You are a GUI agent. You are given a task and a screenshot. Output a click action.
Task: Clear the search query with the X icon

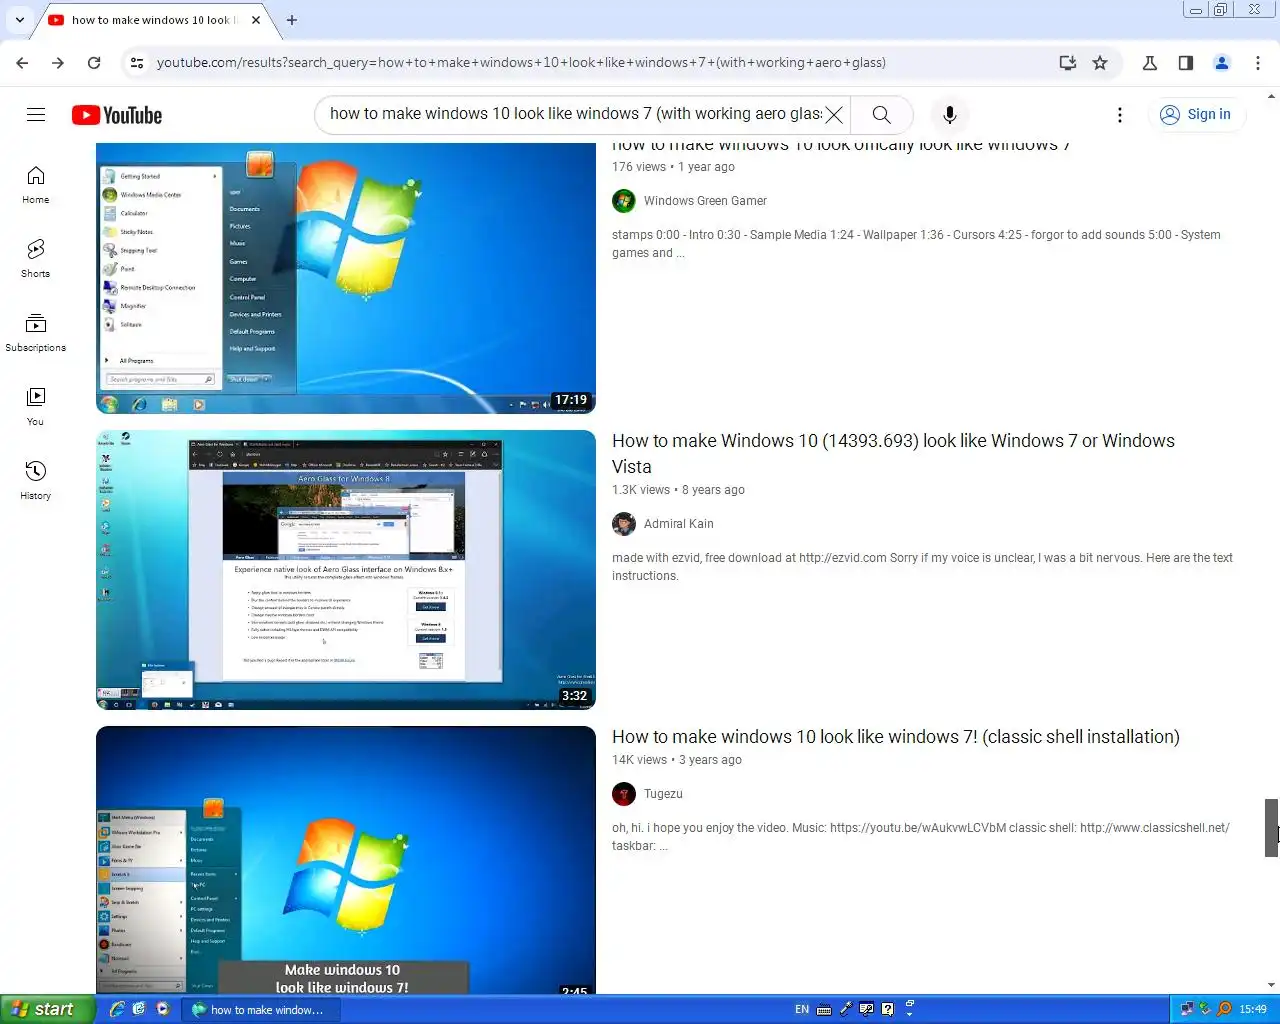tap(834, 115)
